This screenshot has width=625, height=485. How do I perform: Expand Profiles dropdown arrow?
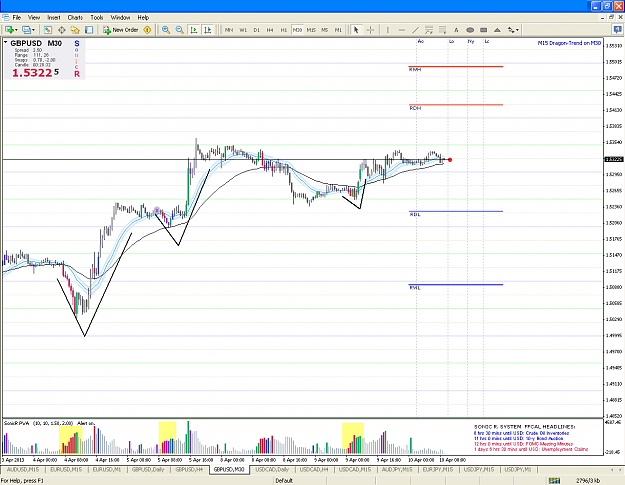tap(33, 30)
